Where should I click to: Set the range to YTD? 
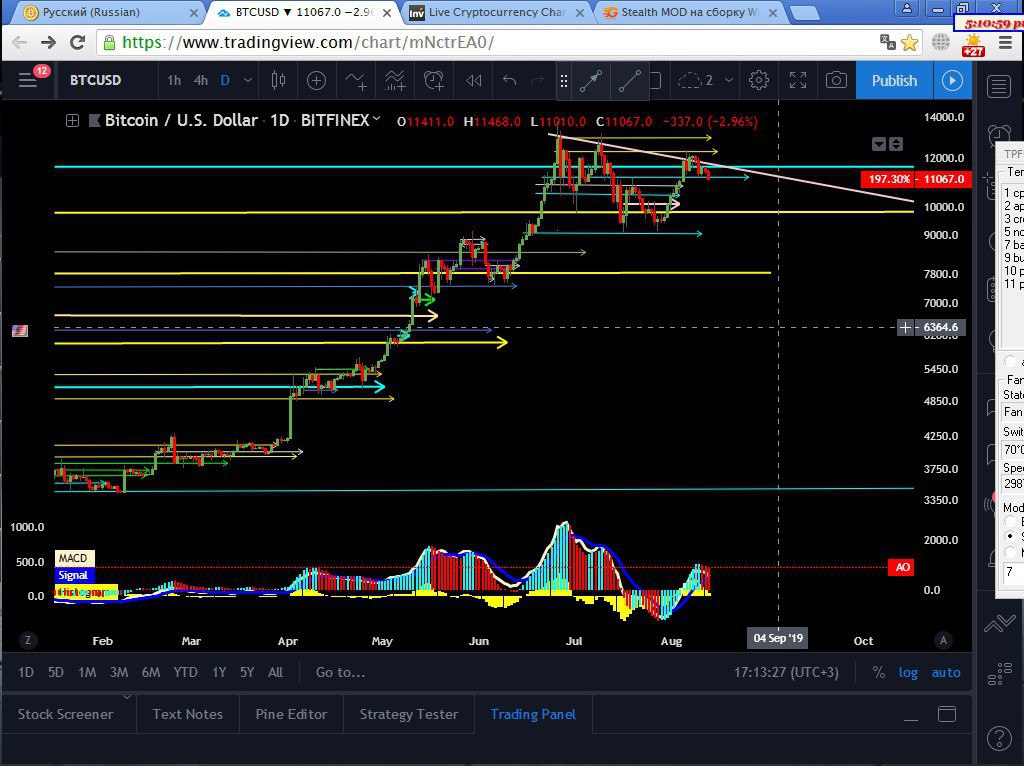coord(185,672)
